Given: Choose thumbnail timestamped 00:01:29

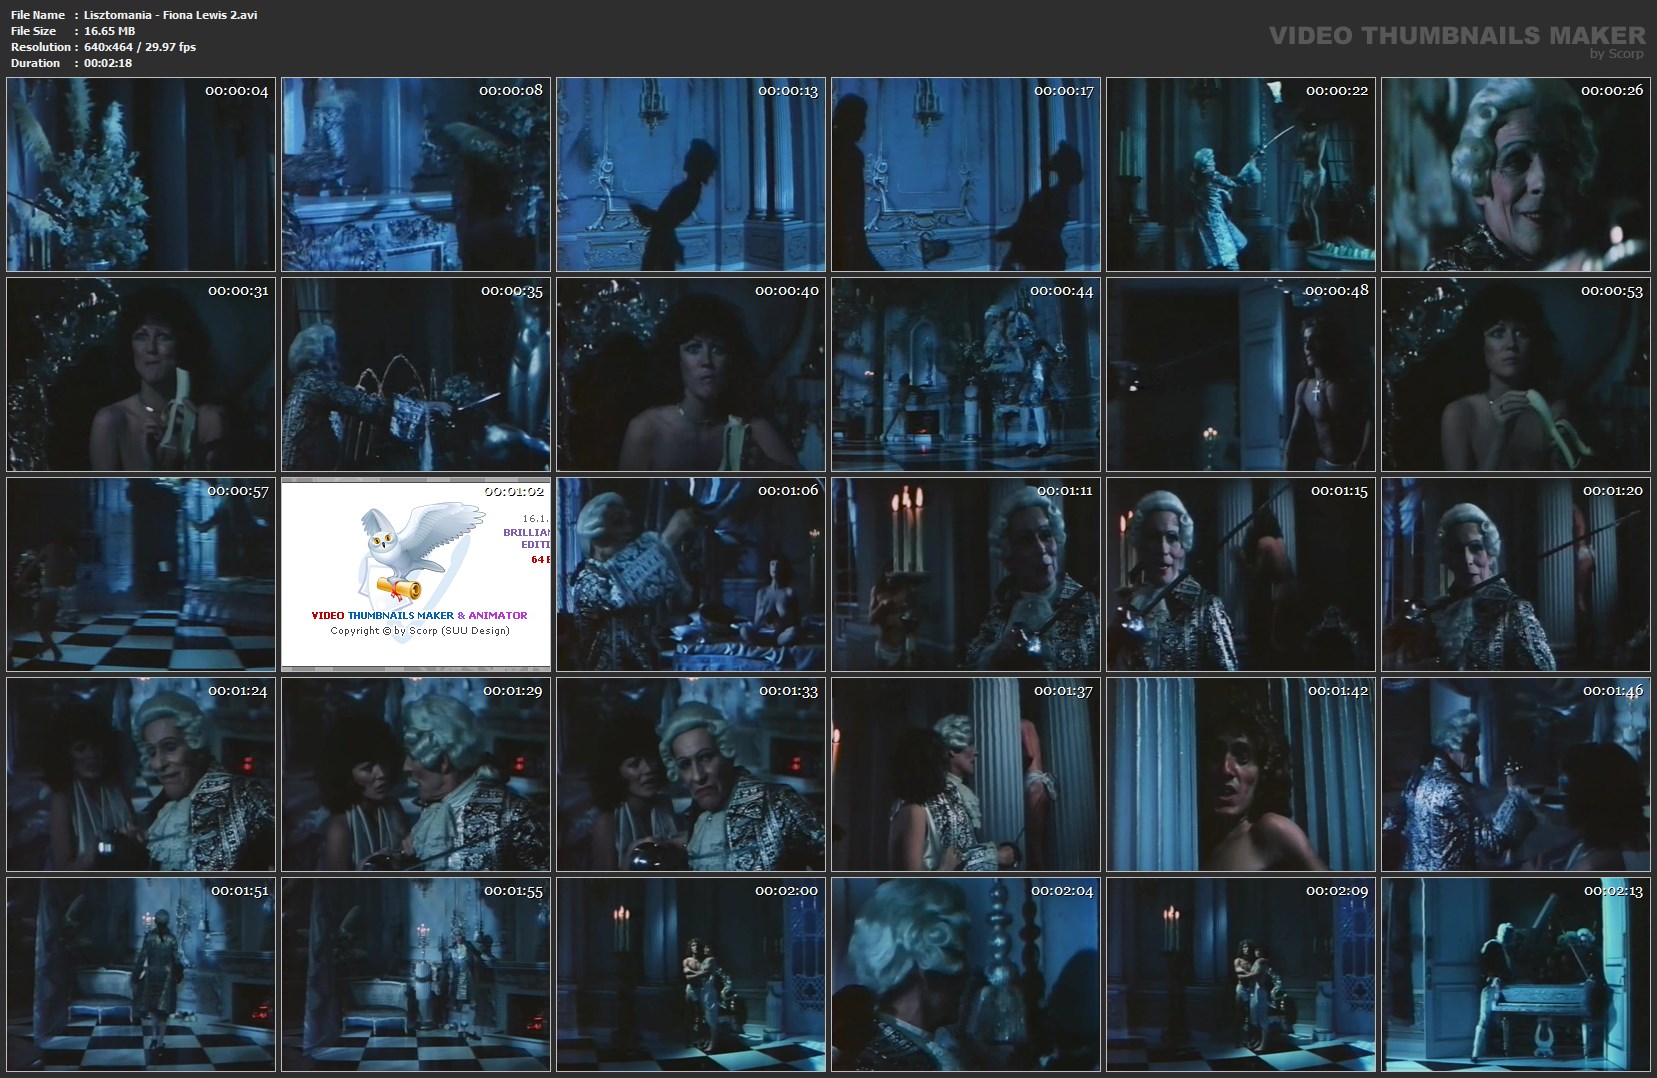Looking at the screenshot, I should coord(416,775).
